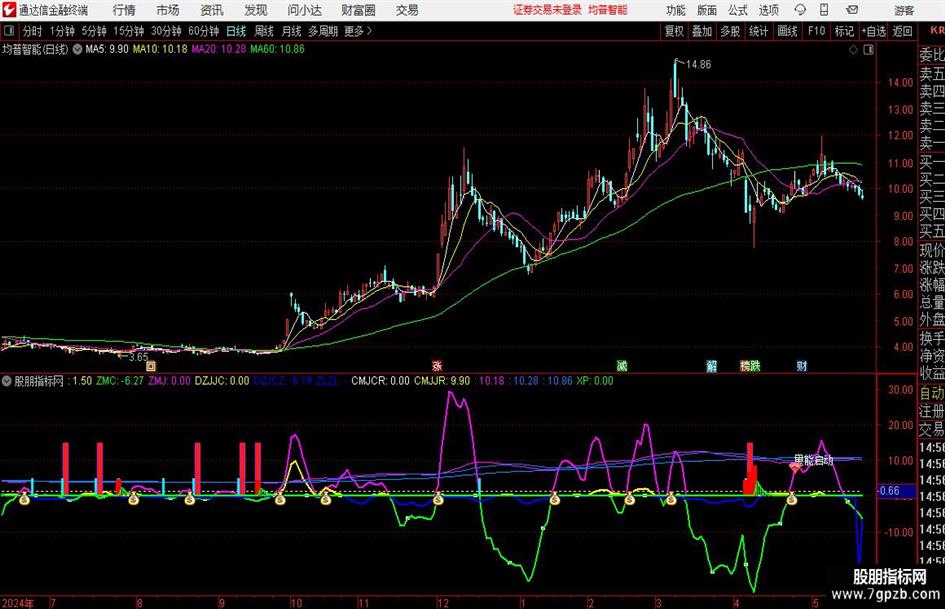Switch to 分时 chart tab

tap(33, 31)
